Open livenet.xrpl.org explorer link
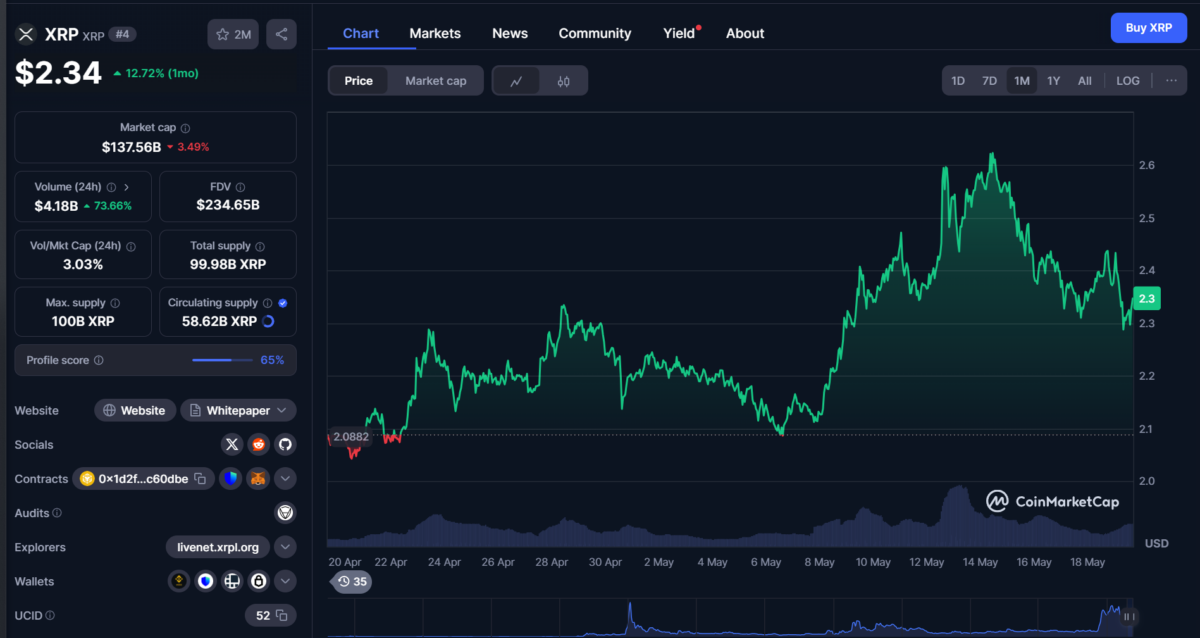 [x=218, y=547]
